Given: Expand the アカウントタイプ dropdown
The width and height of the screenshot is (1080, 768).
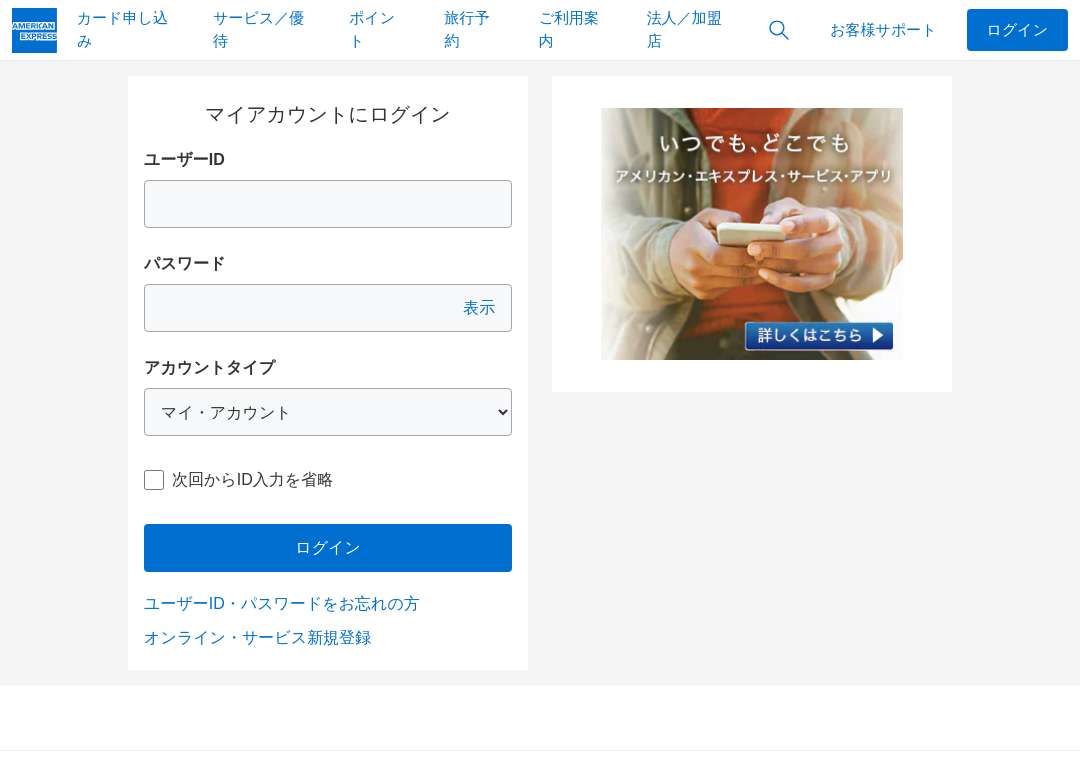Looking at the screenshot, I should pos(328,412).
